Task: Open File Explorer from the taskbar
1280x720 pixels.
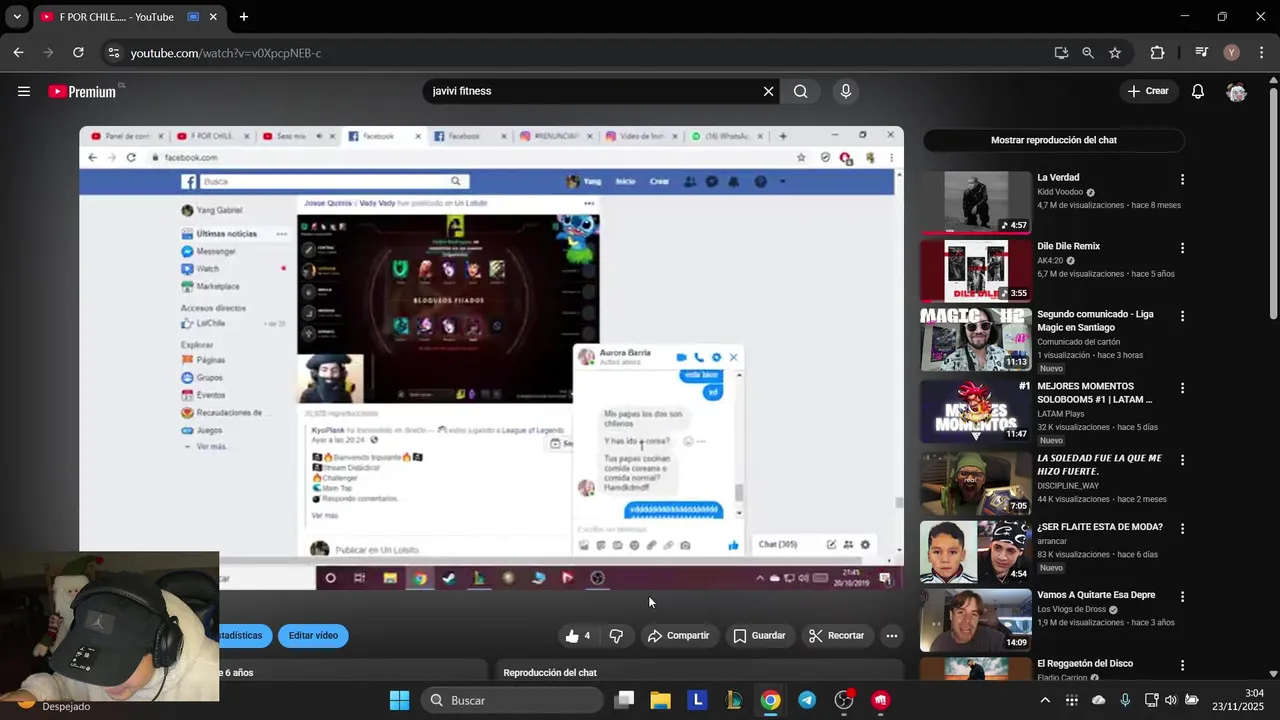Action: point(661,700)
